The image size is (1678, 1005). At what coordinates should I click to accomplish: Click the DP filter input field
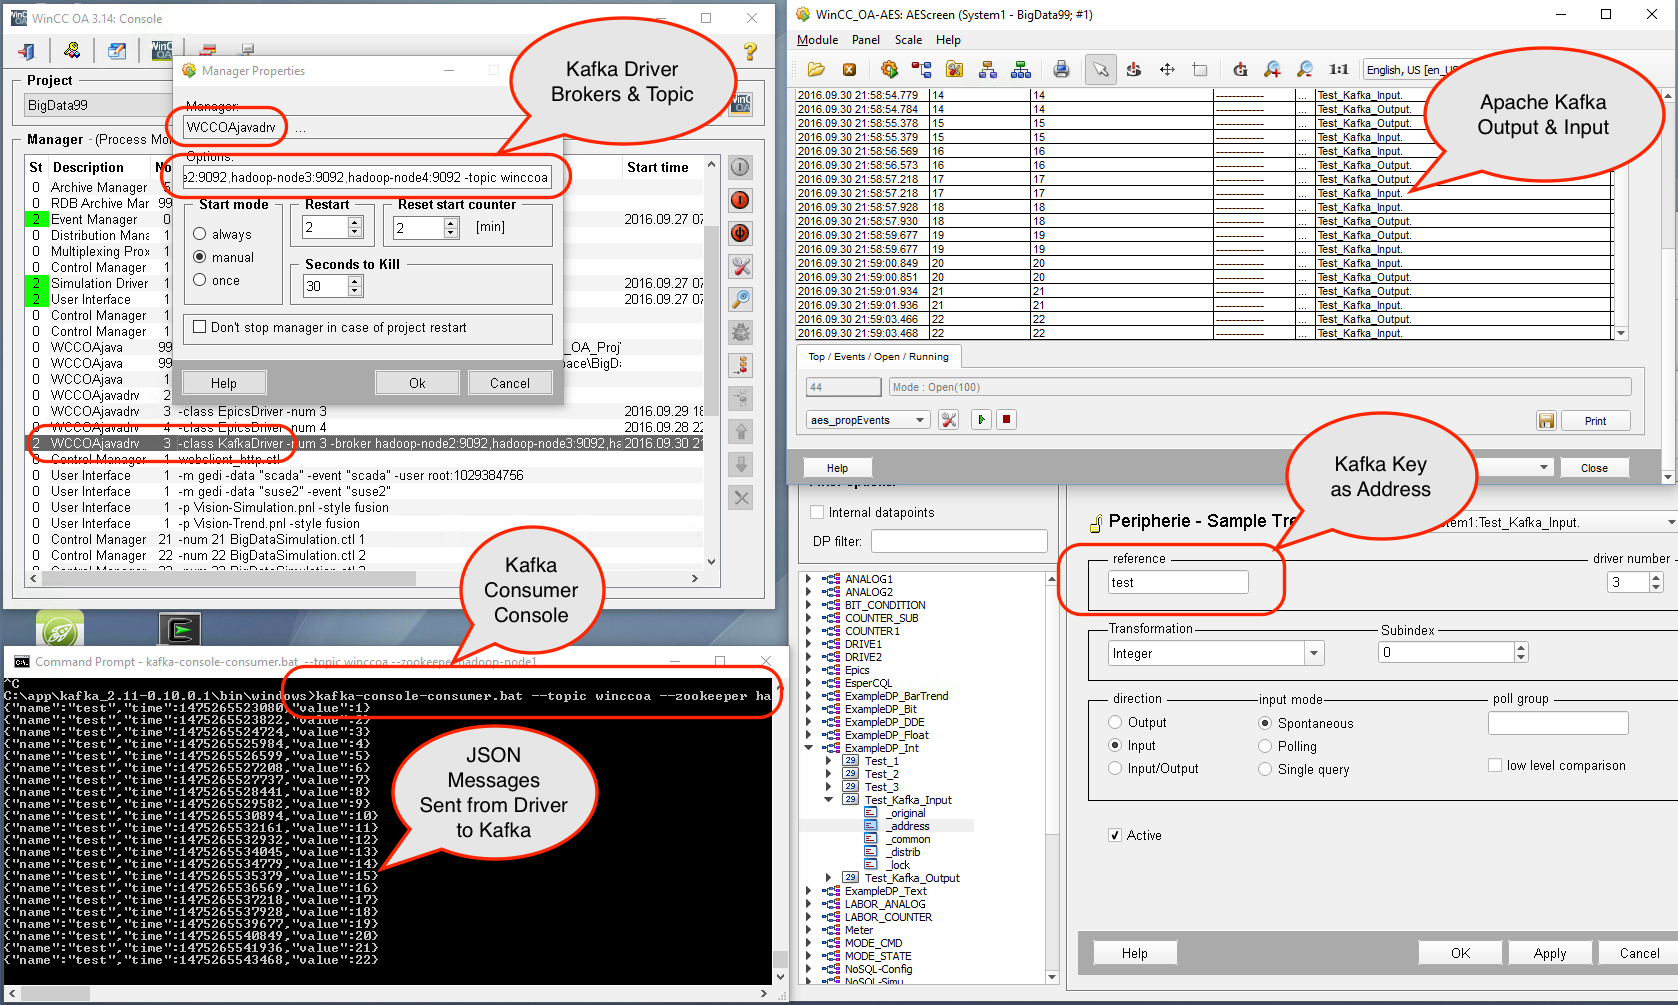[x=959, y=541]
